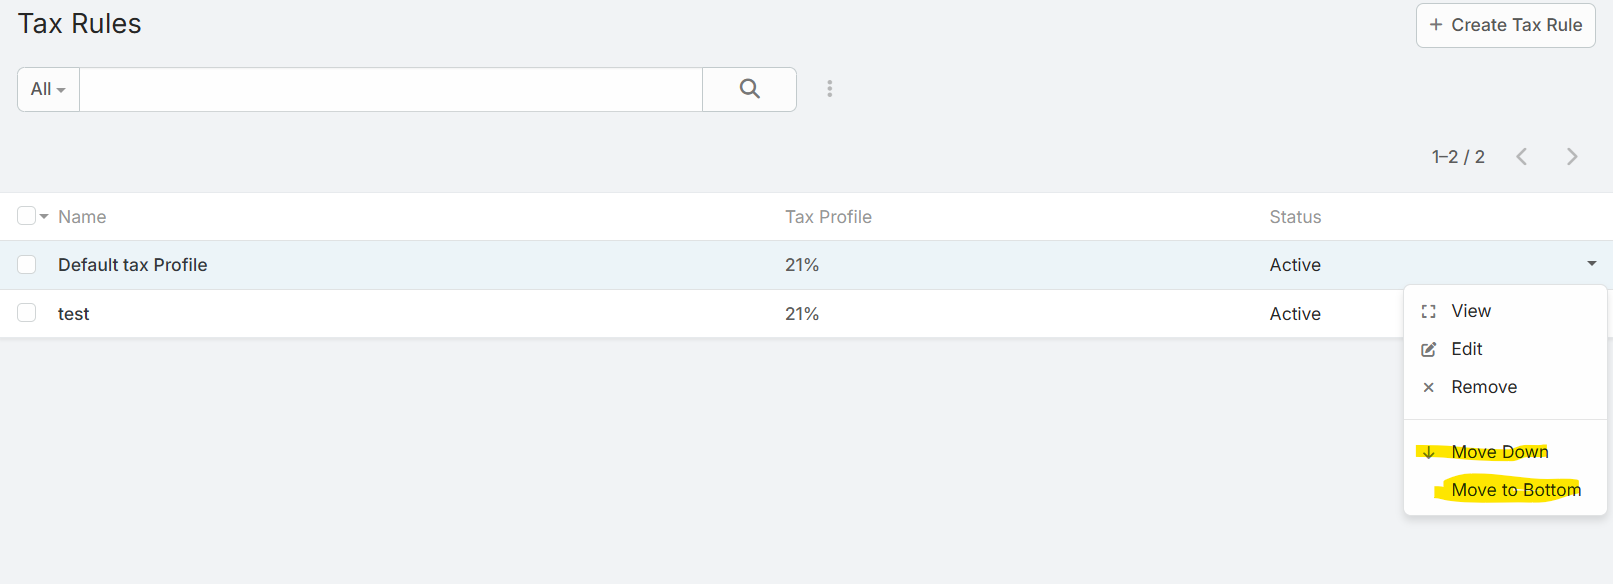Tick the Default tax Profile row checkbox

(27, 264)
